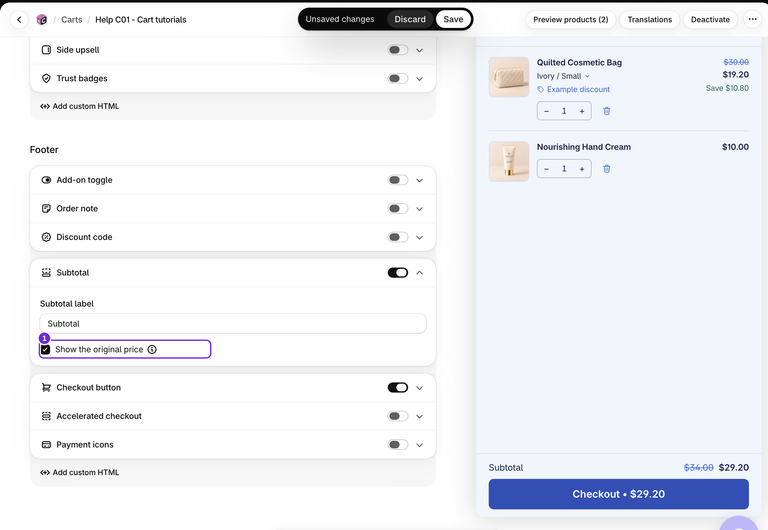The width and height of the screenshot is (768, 530).
Task: Save the unsaved changes
Action: click(x=453, y=19)
